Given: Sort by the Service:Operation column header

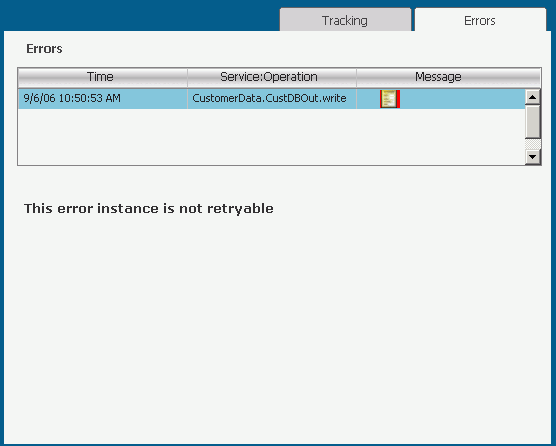Looking at the screenshot, I should coord(272,77).
